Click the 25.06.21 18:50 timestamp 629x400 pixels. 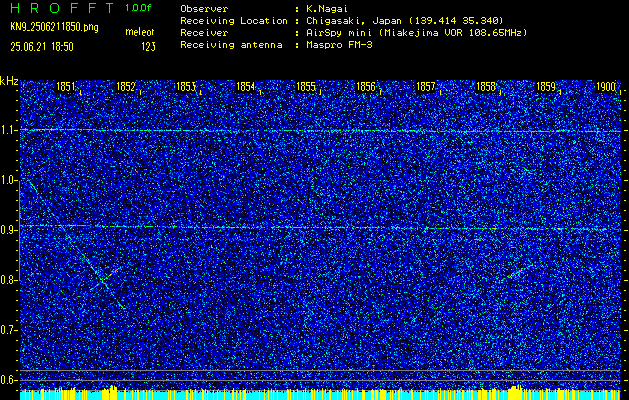[x=42, y=47]
